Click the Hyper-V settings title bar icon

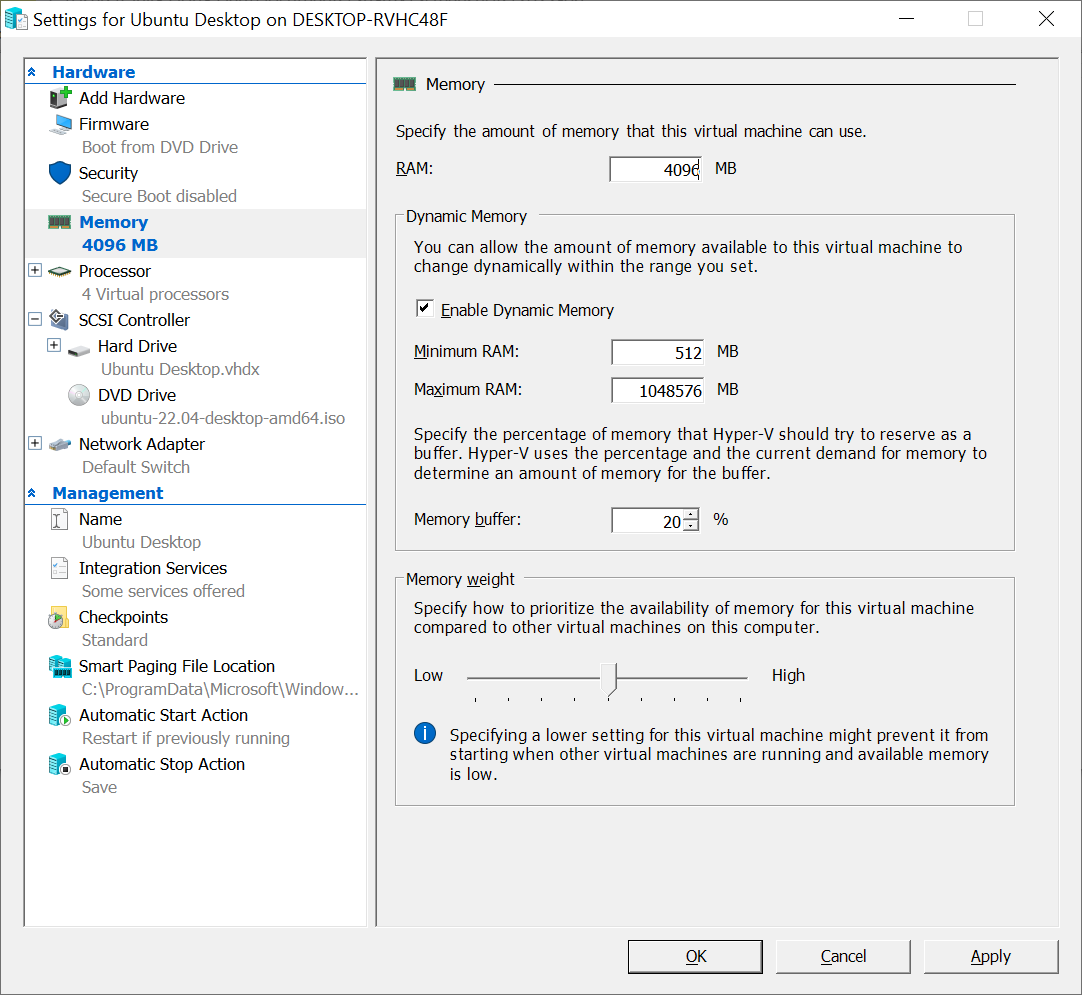16,19
